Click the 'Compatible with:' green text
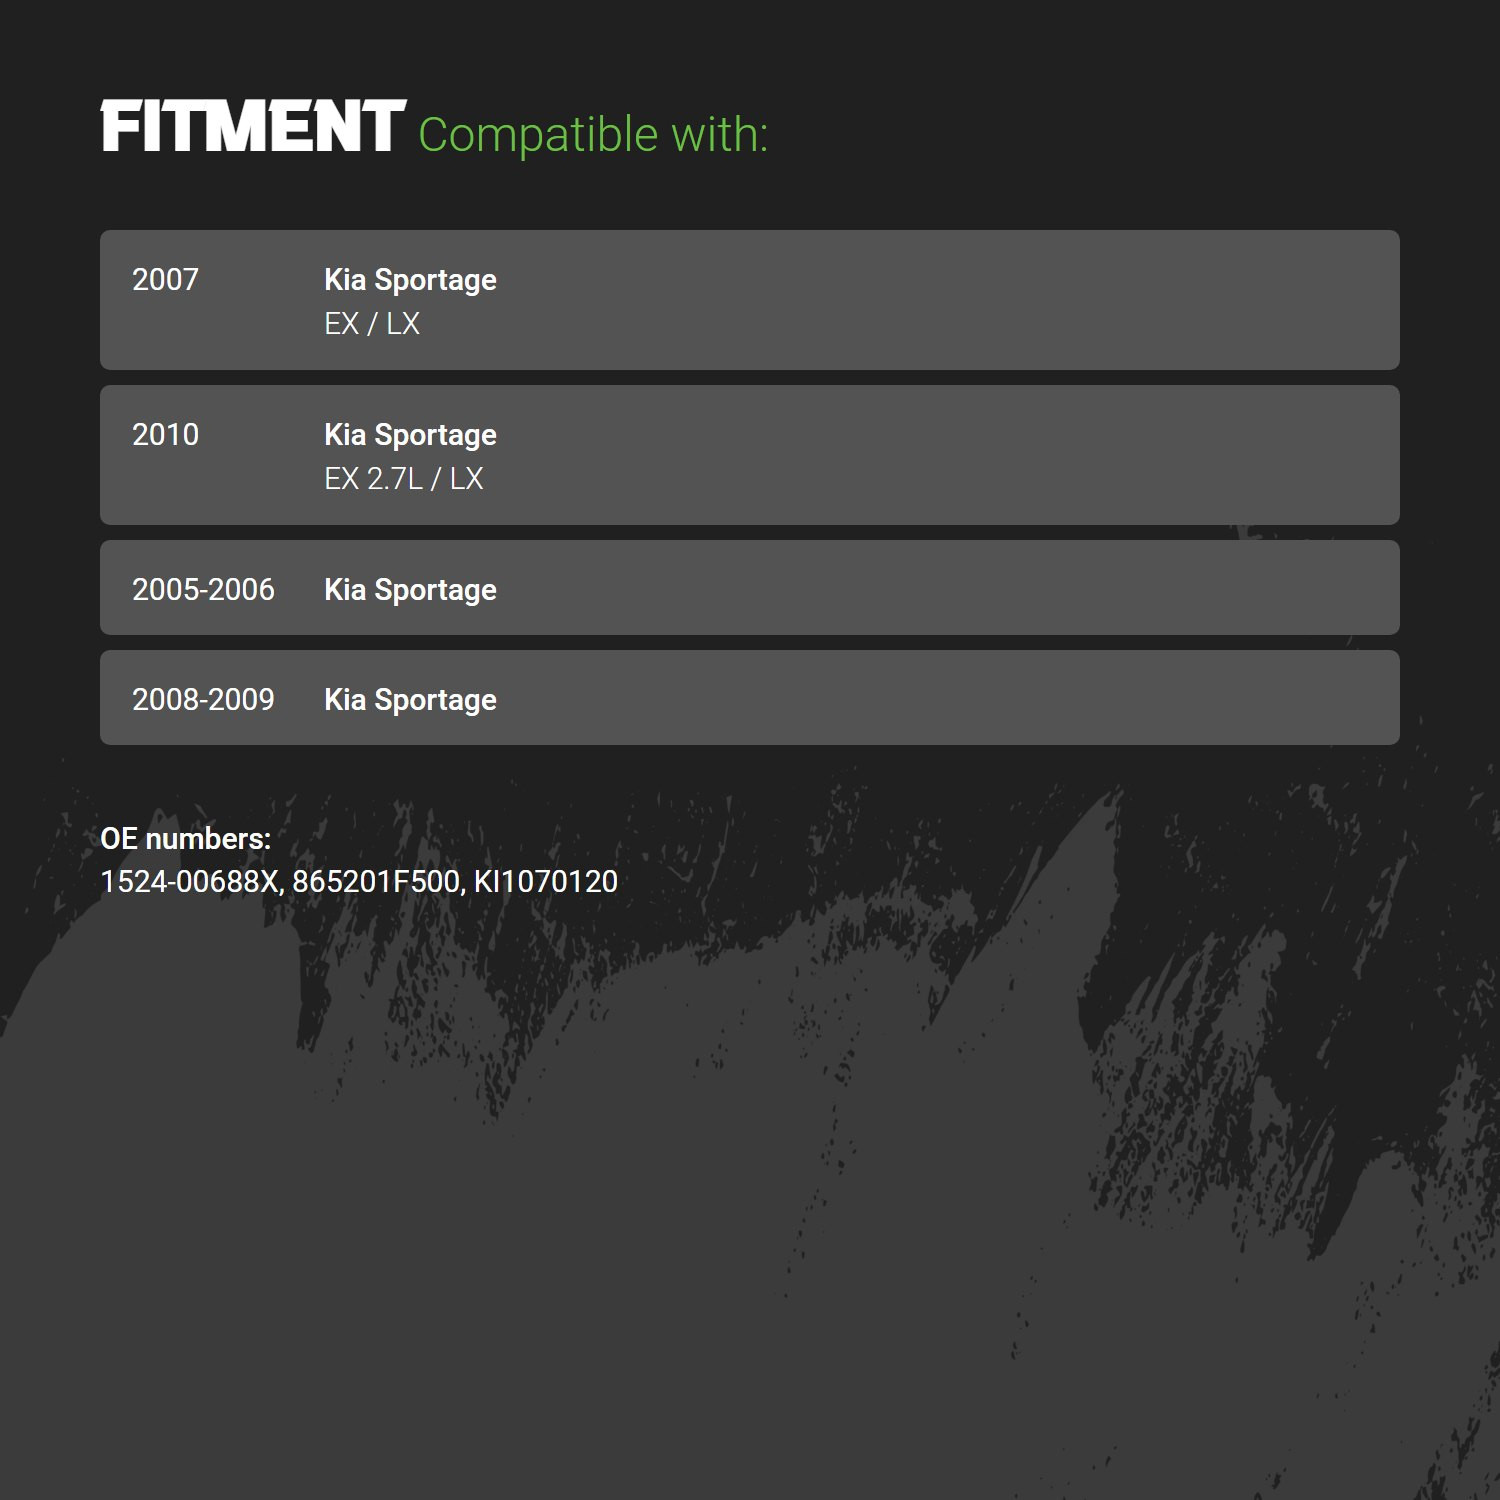The width and height of the screenshot is (1500, 1500). 593,135
